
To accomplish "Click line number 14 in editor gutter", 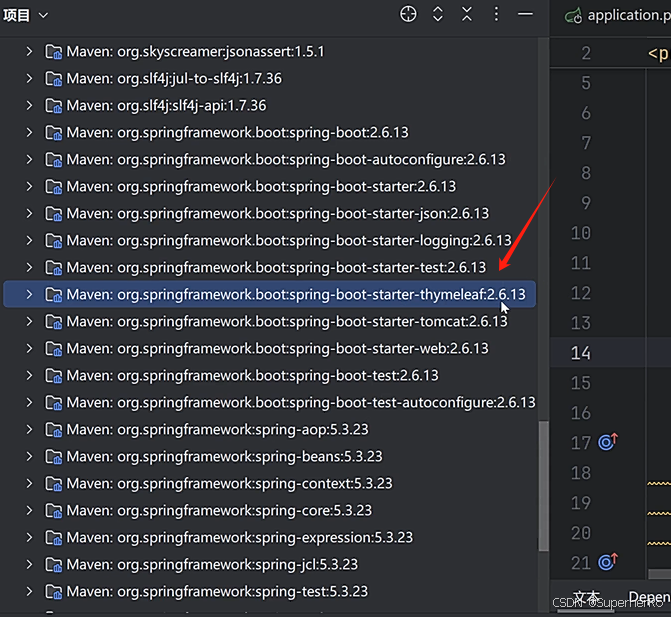I will click(581, 353).
